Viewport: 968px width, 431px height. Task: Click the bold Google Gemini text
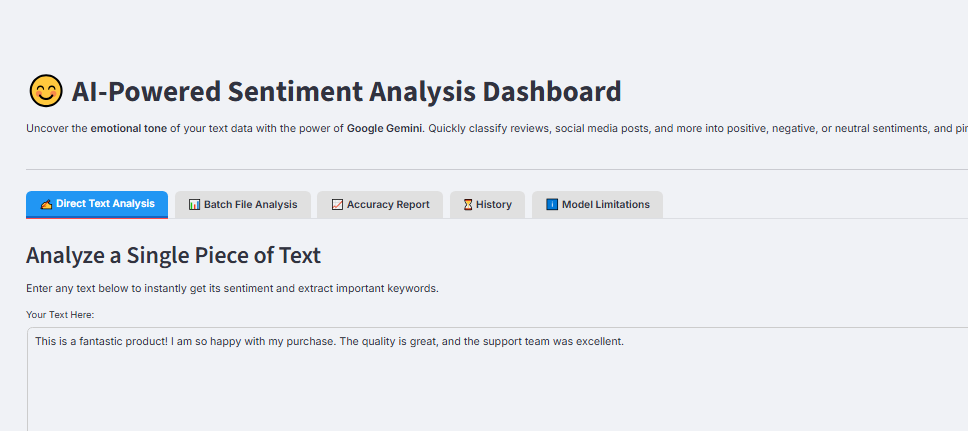(x=385, y=129)
